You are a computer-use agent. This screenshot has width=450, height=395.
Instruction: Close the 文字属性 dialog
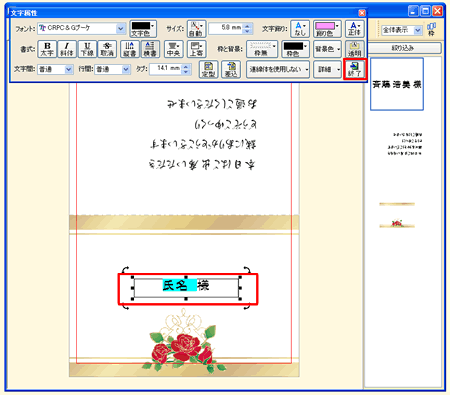362,13
